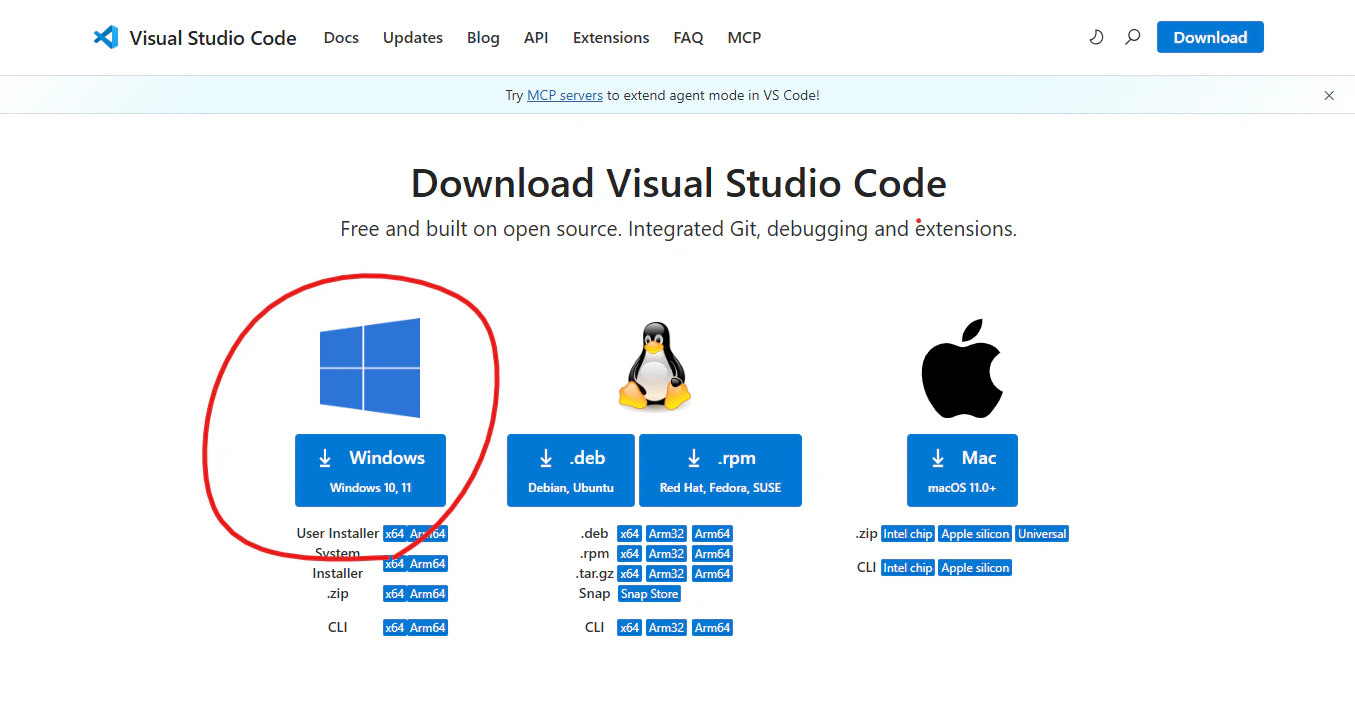Select Mac CLI Intel chip
The image size is (1355, 703).
click(908, 568)
